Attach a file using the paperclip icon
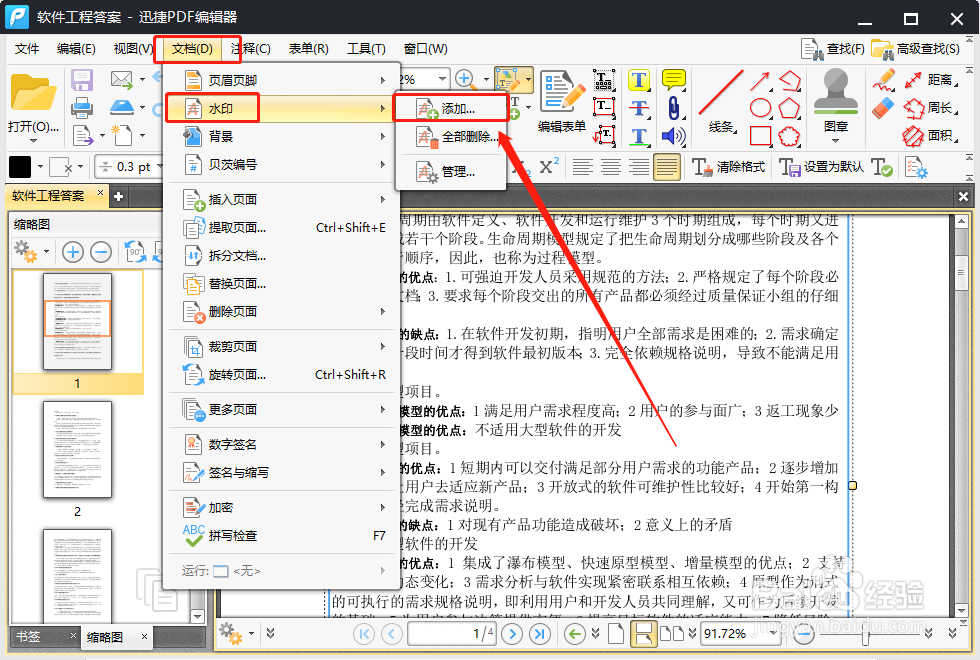Image resolution: width=980 pixels, height=660 pixels. click(674, 107)
